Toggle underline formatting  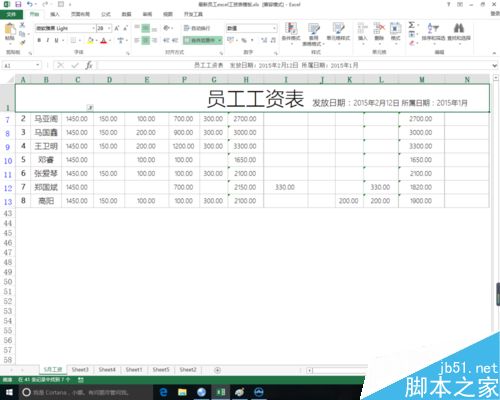(56, 40)
